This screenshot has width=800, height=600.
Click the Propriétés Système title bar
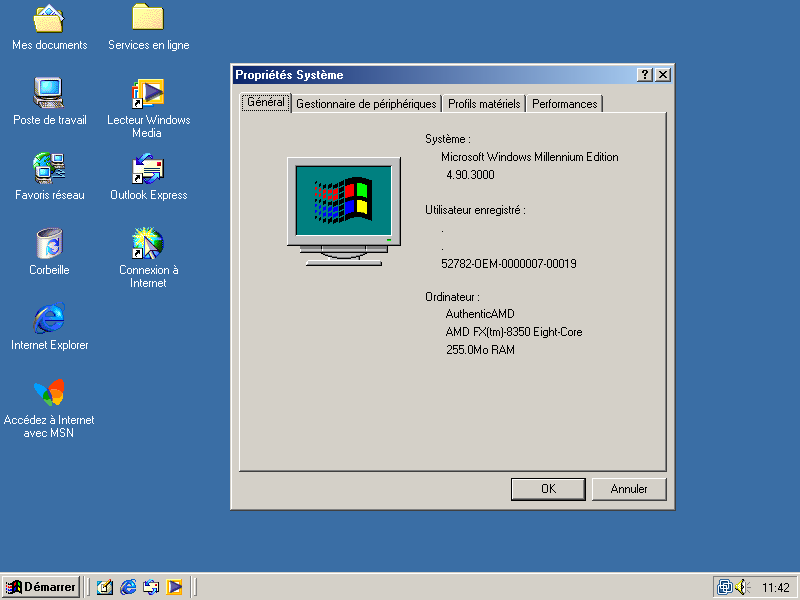(434, 75)
